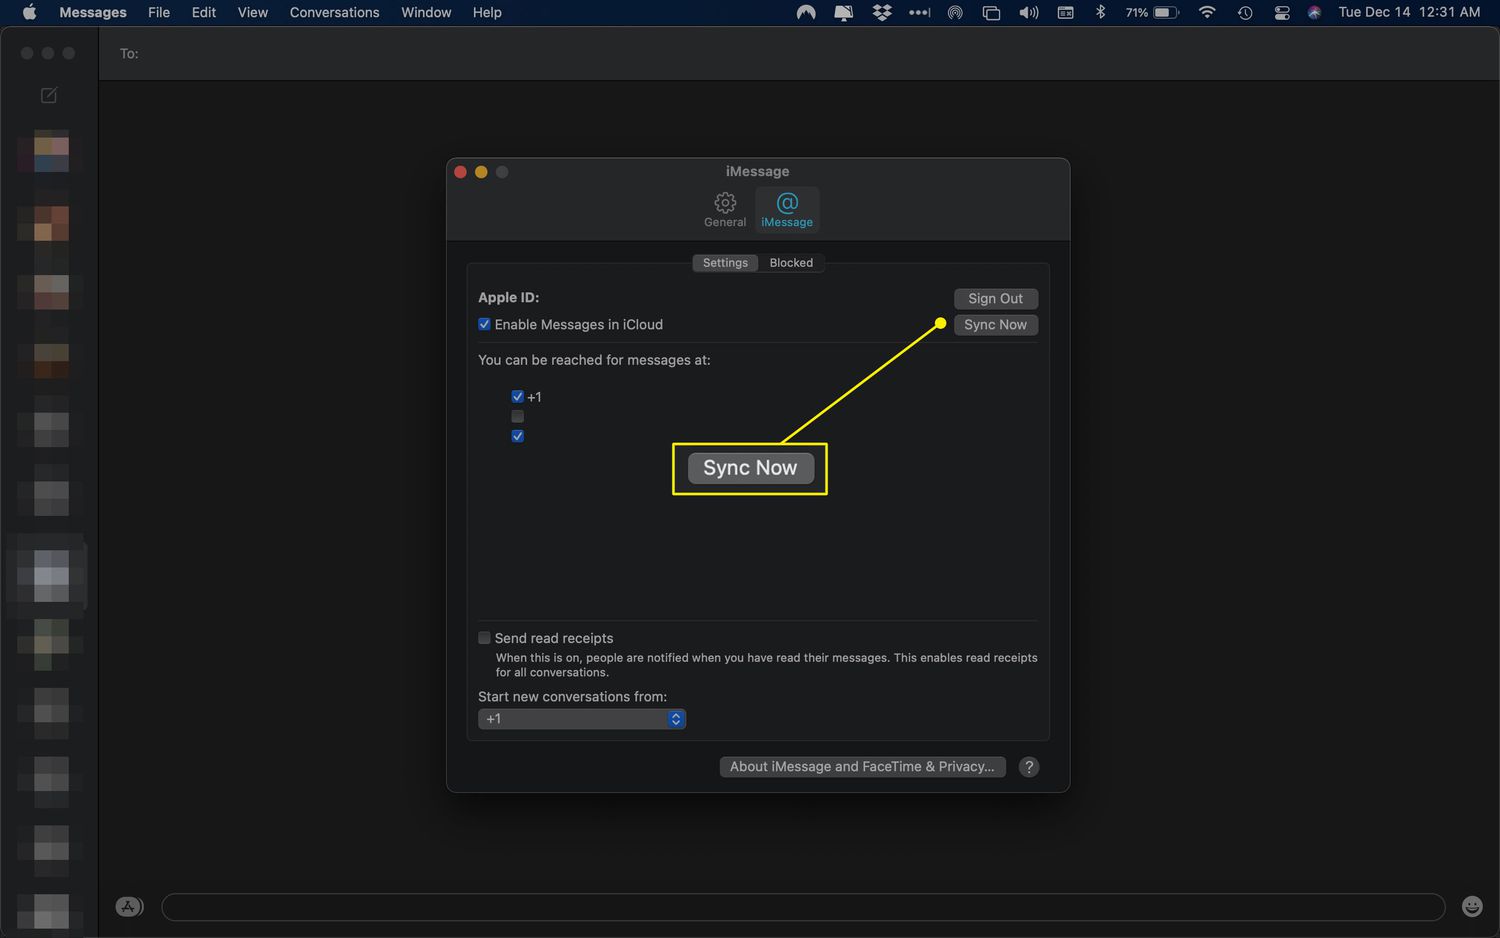Click the compose new message icon
Viewport: 1500px width, 938px height.
point(48,95)
